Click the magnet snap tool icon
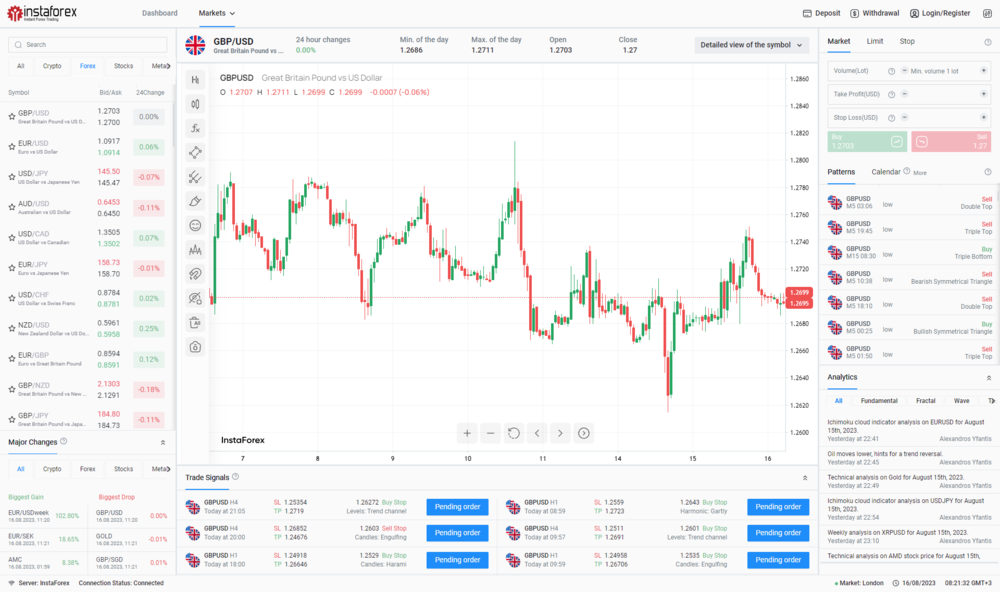 pyautogui.click(x=195, y=274)
